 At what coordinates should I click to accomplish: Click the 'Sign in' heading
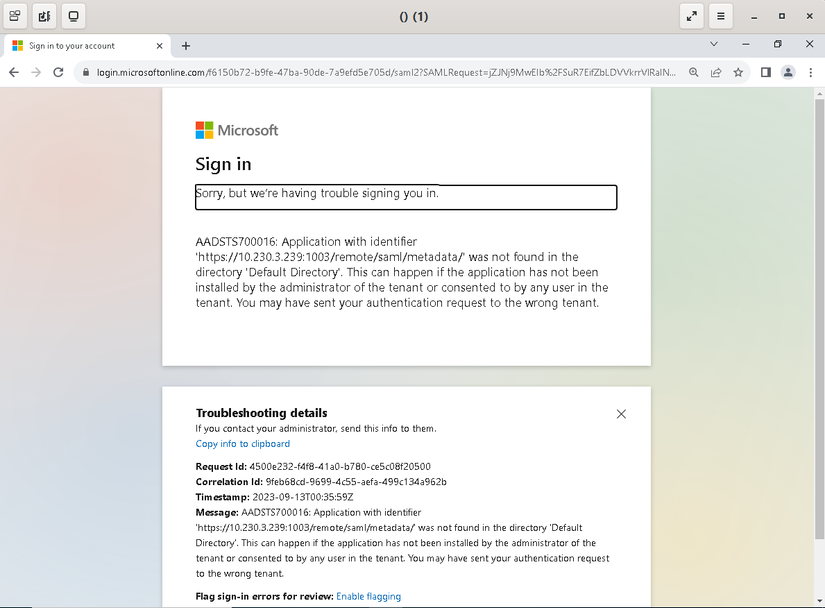(x=223, y=164)
